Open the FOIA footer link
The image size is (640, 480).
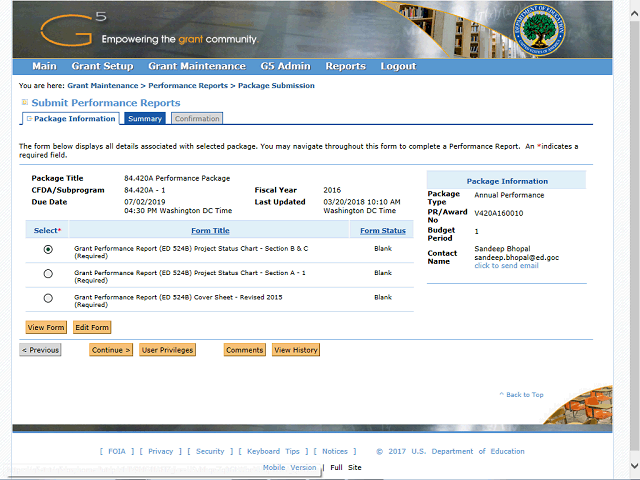(117, 451)
